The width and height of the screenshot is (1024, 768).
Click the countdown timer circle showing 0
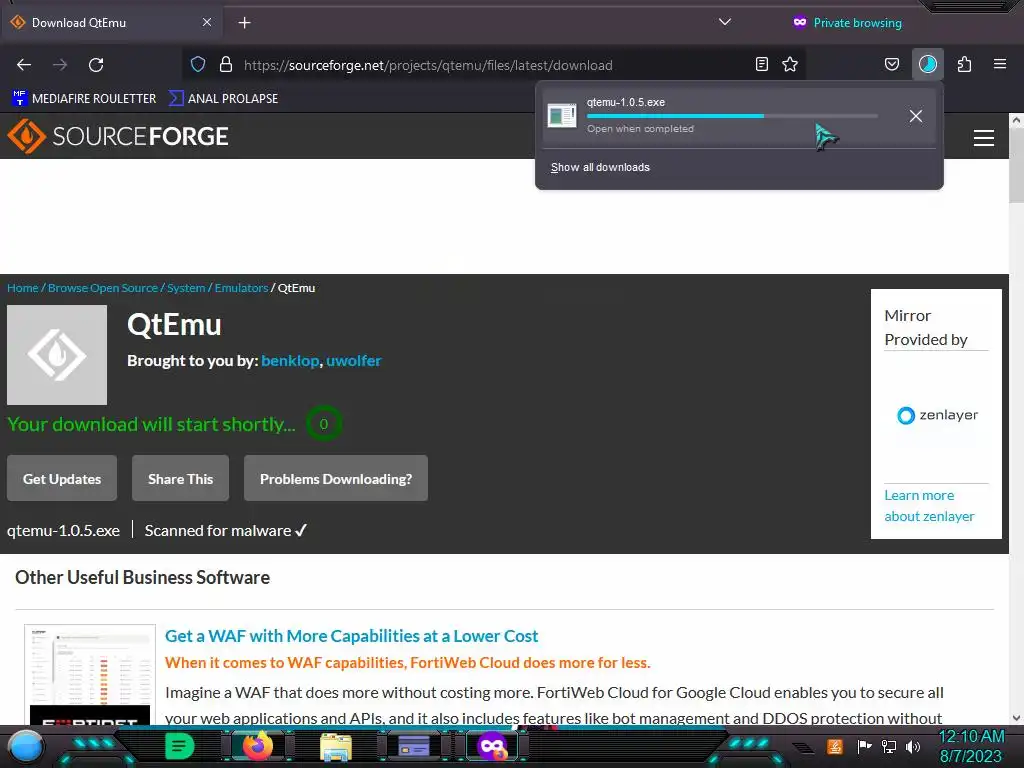[324, 424]
